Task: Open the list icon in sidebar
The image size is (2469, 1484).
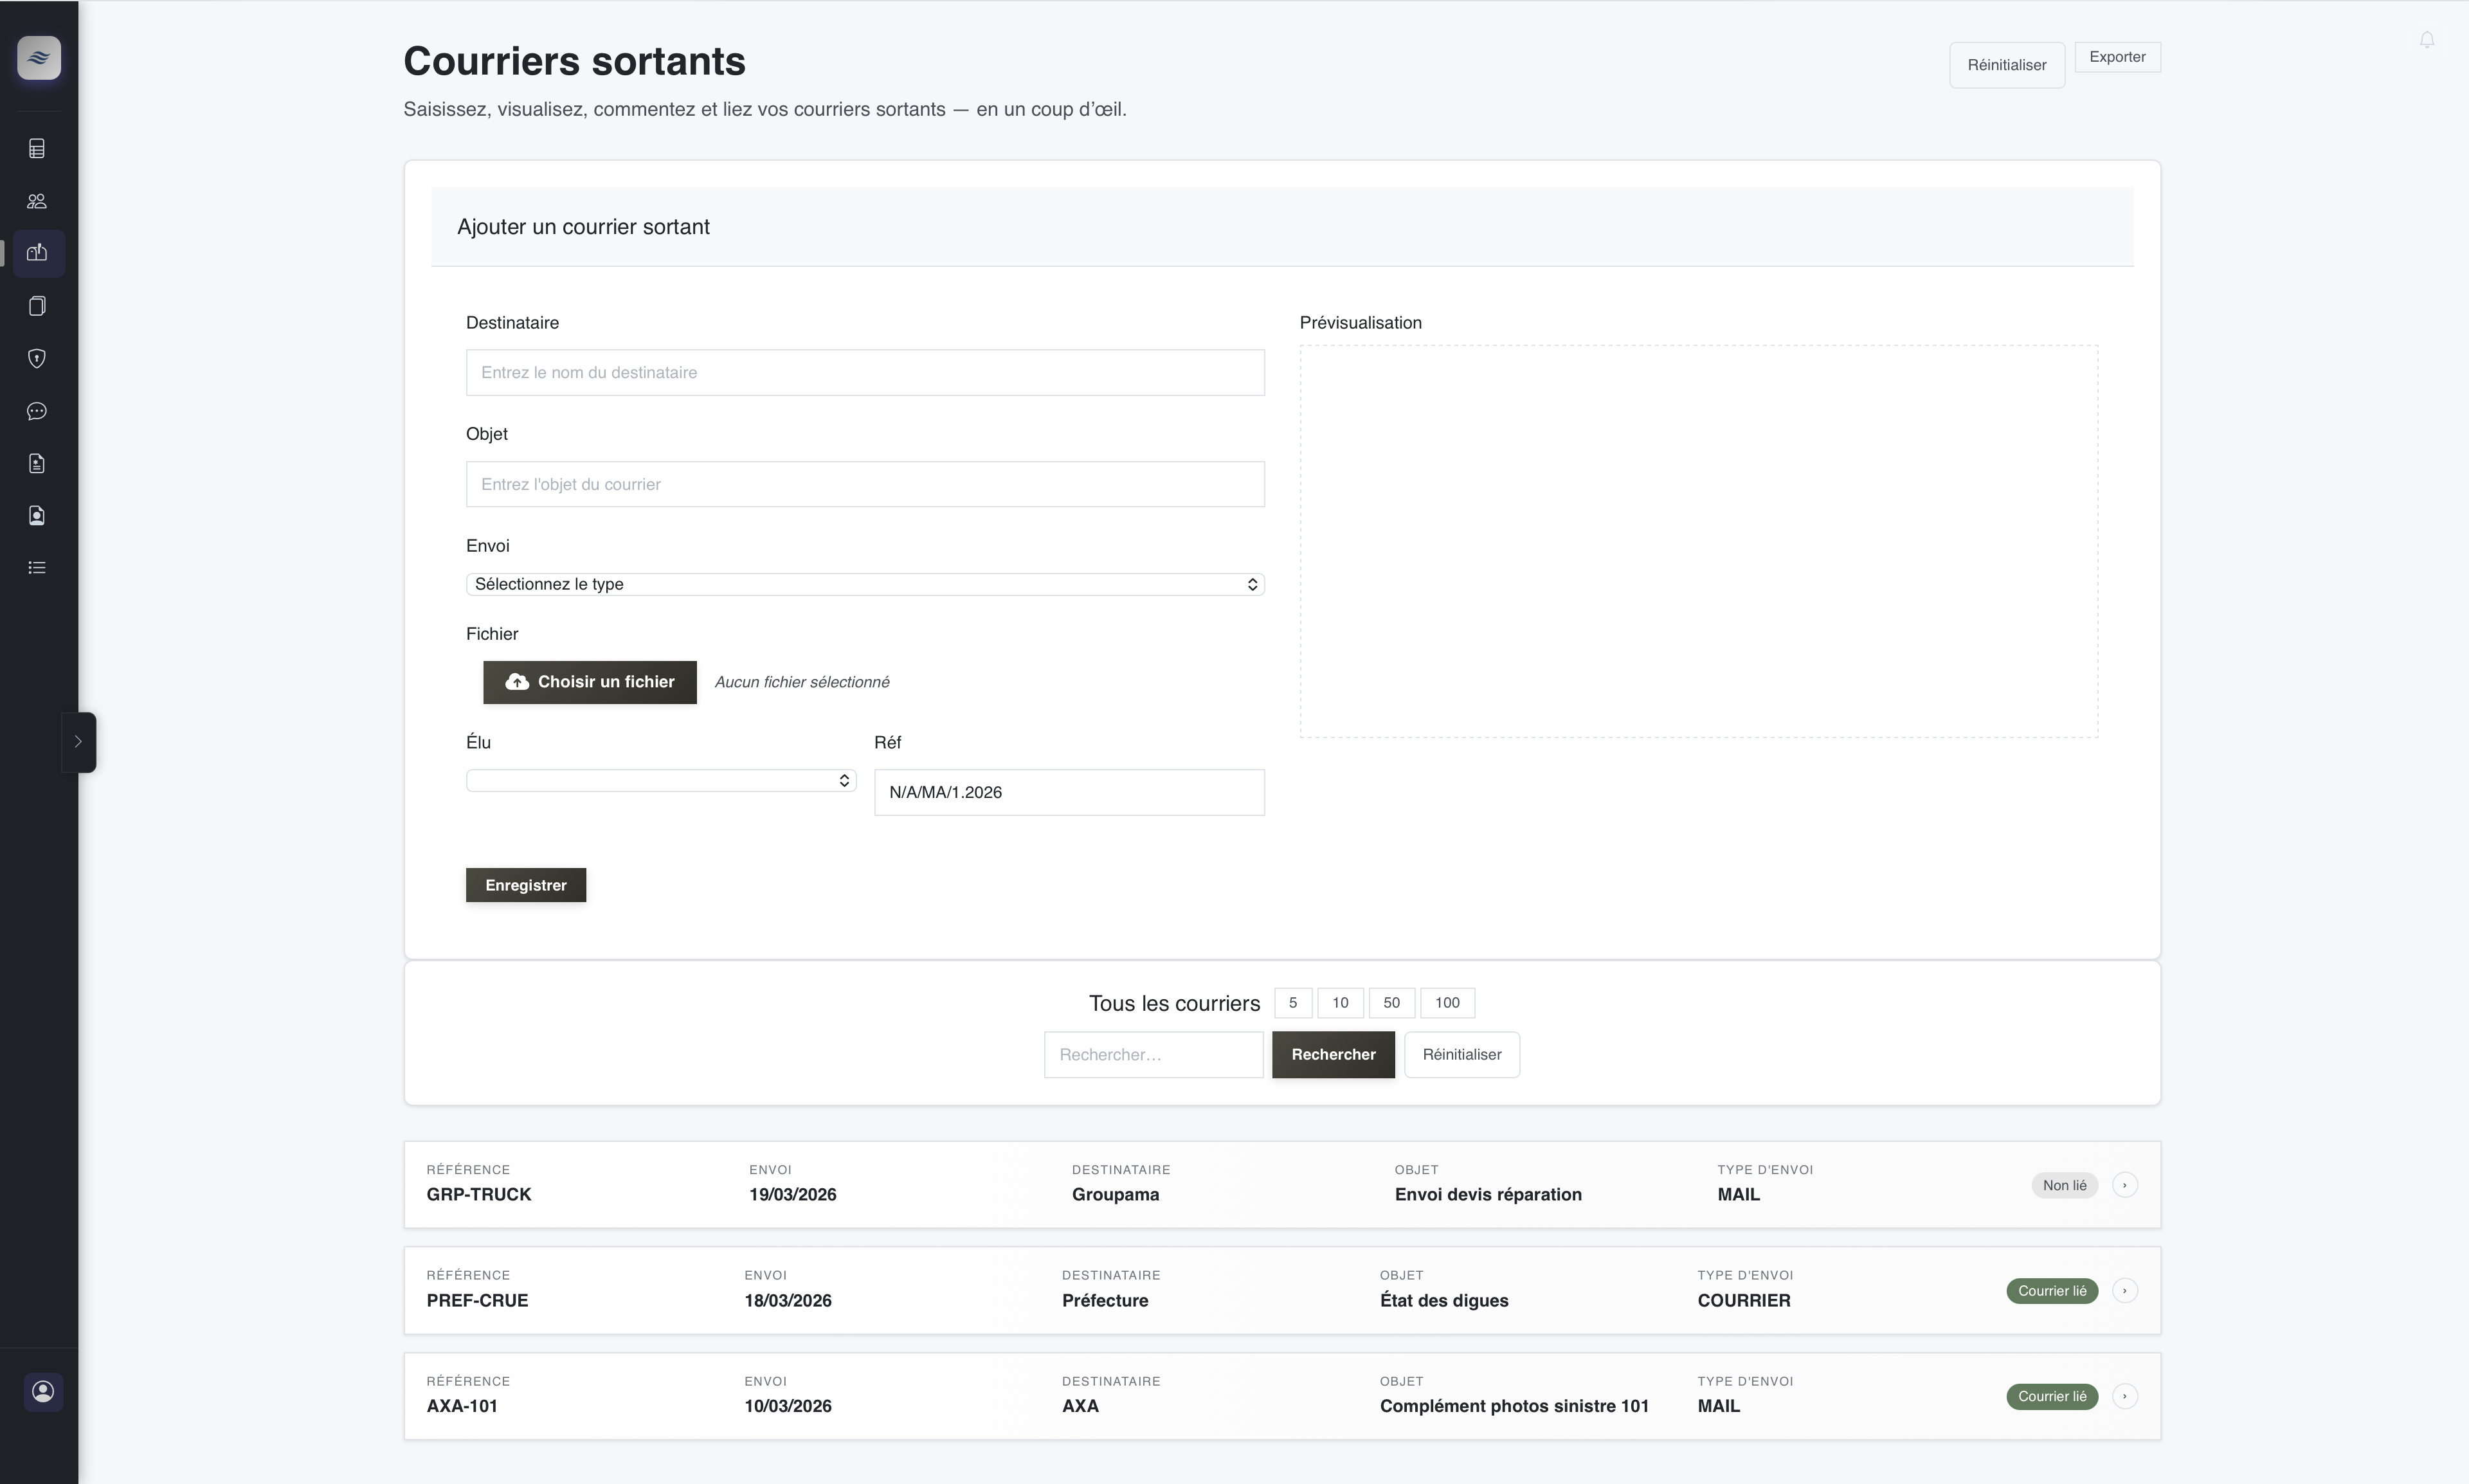Action: pyautogui.click(x=37, y=568)
